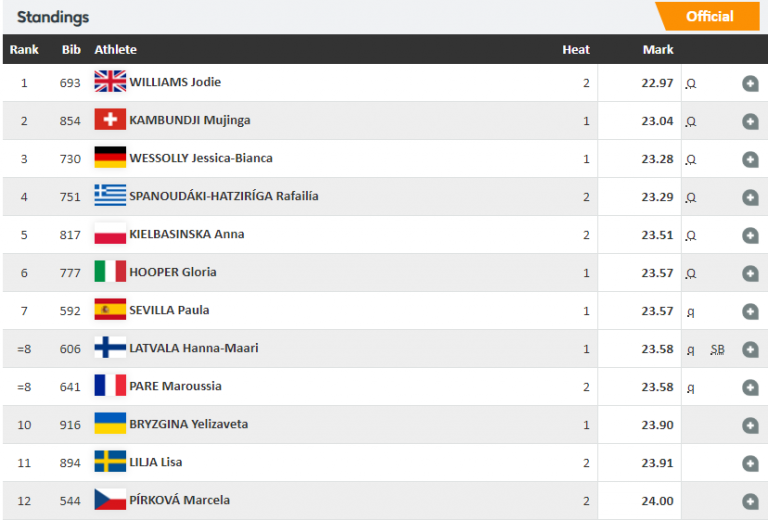Open athlete profile for Pare Maroussia
Screen dimensions: 768x520
tap(175, 386)
